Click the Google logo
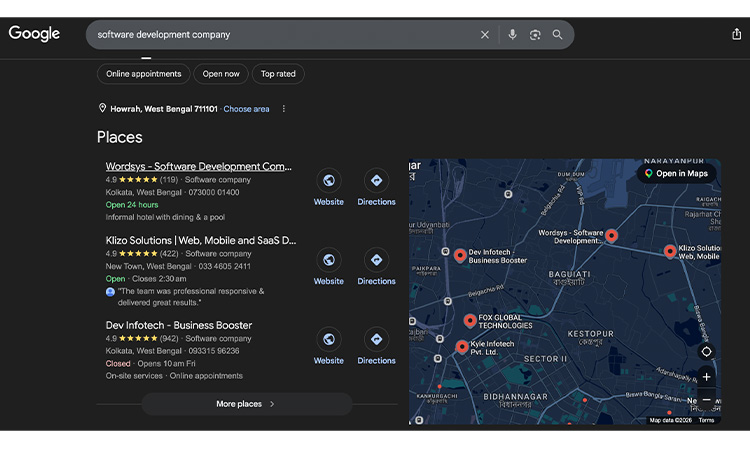The image size is (750, 450). (34, 33)
